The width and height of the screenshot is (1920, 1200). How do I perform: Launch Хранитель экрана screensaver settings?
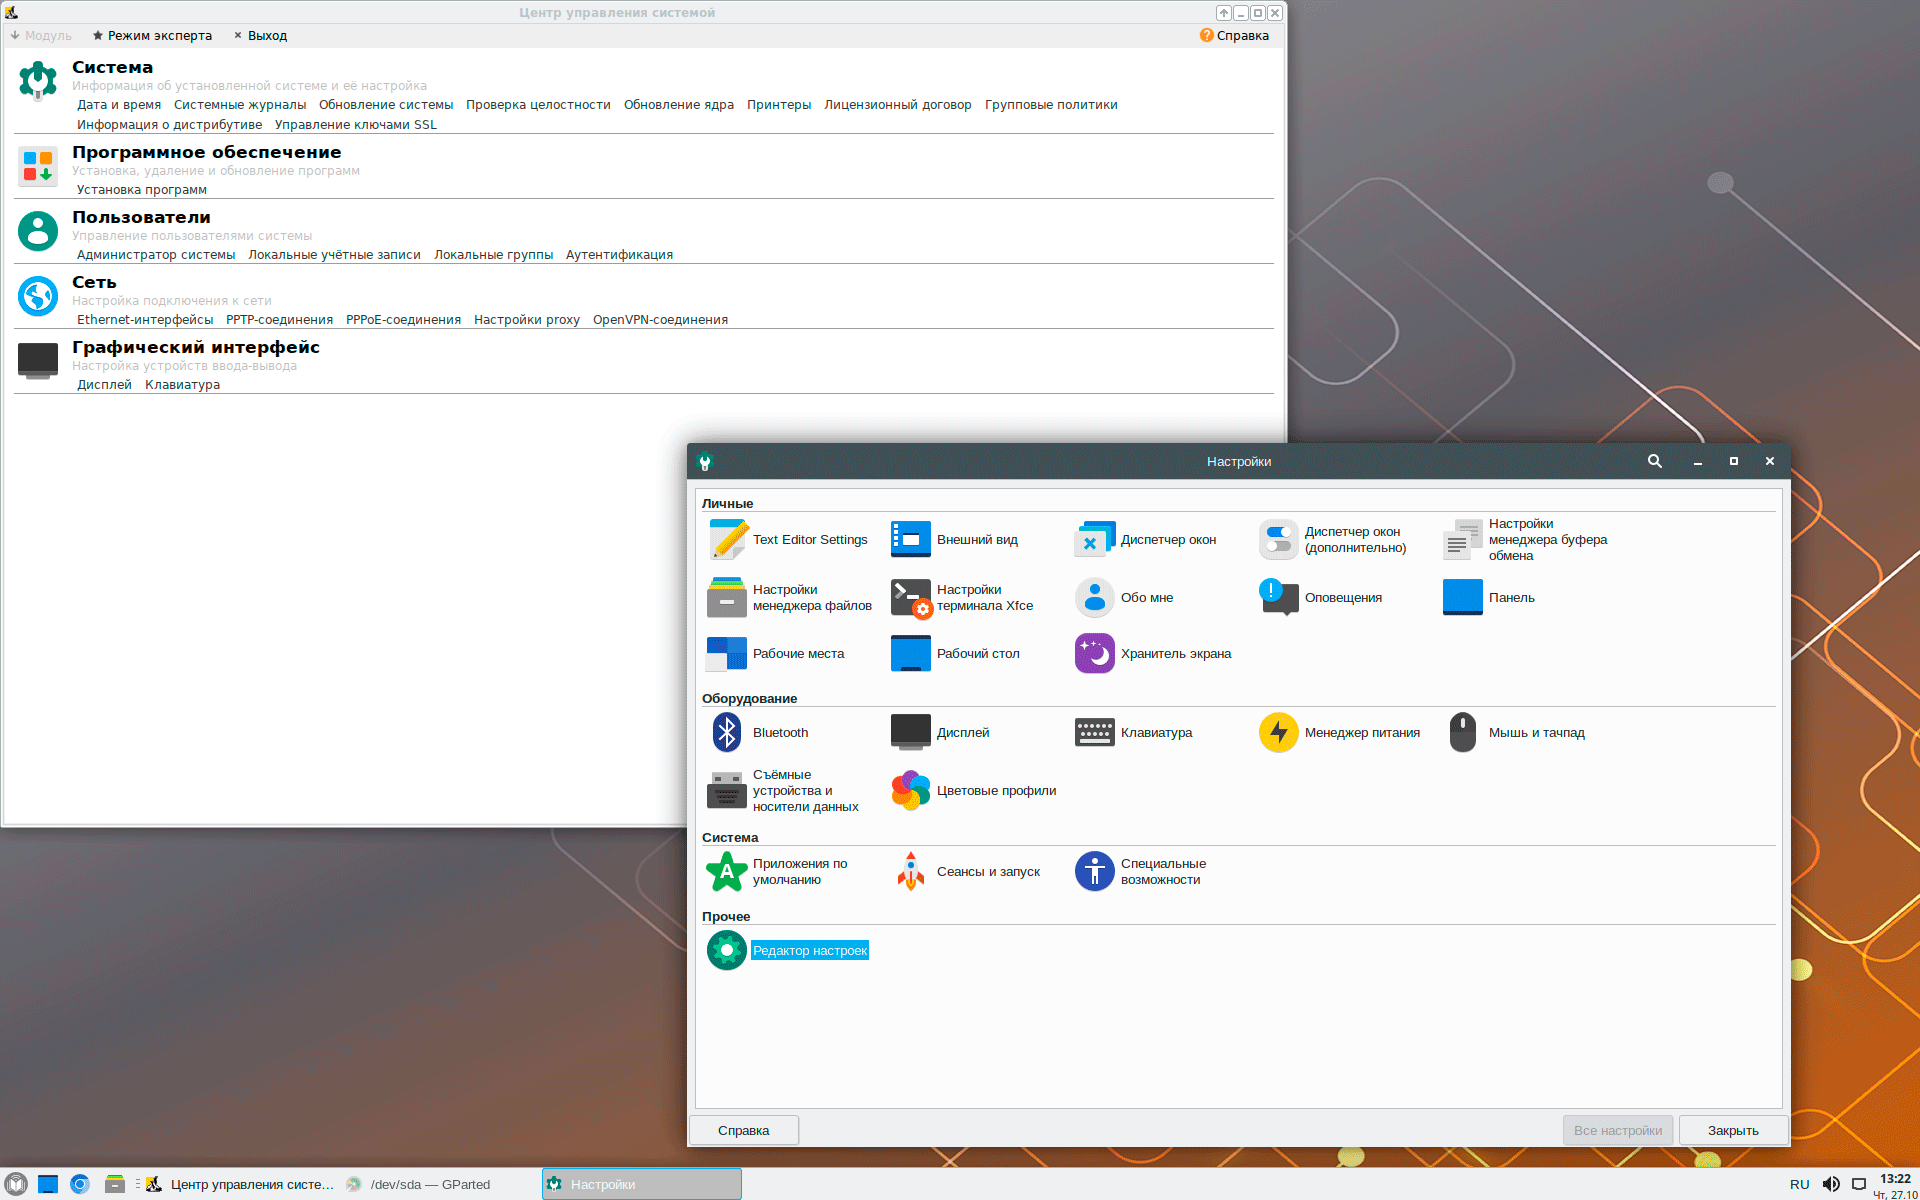(1094, 654)
